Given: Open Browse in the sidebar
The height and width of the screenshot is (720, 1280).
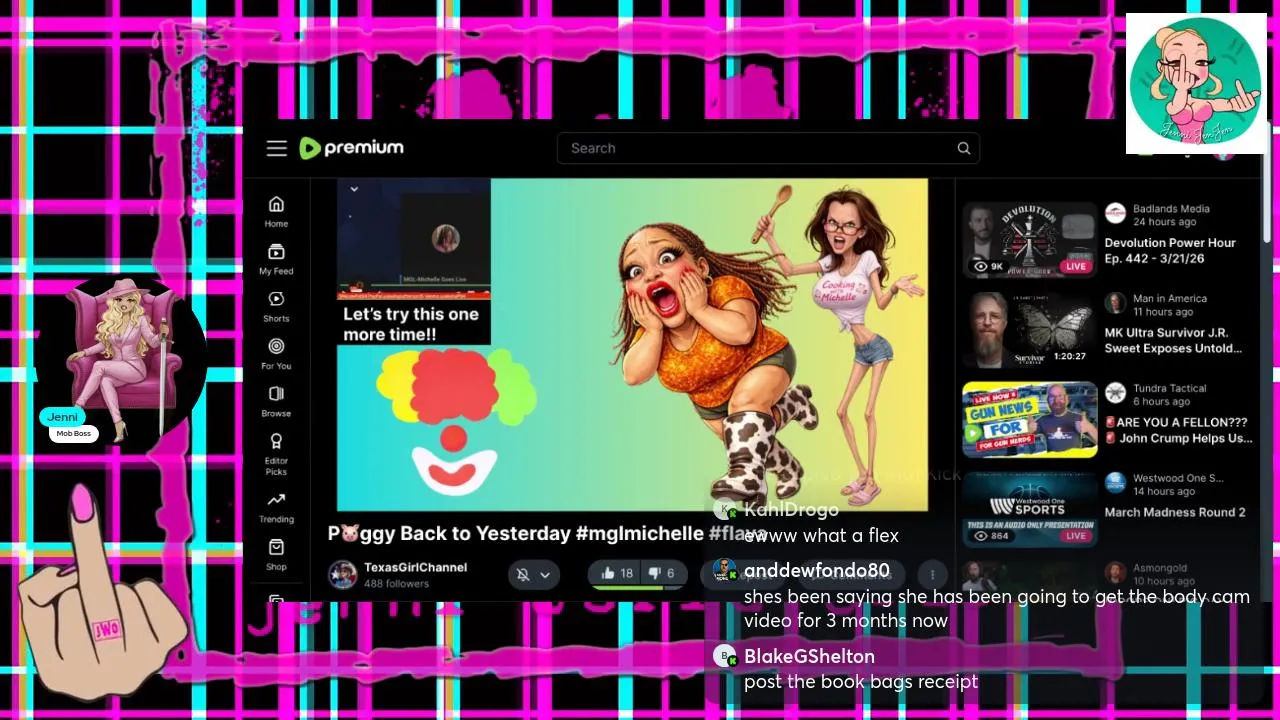Looking at the screenshot, I should (276, 401).
